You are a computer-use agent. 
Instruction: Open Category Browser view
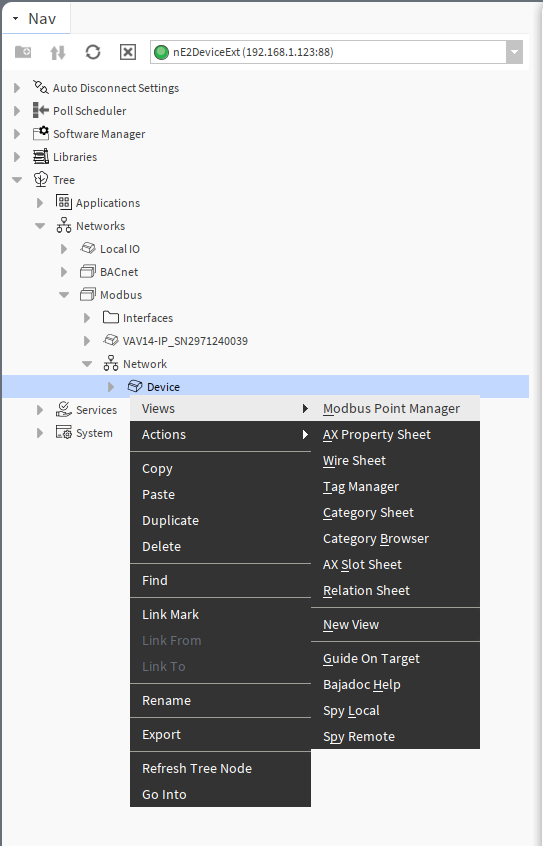point(395,538)
